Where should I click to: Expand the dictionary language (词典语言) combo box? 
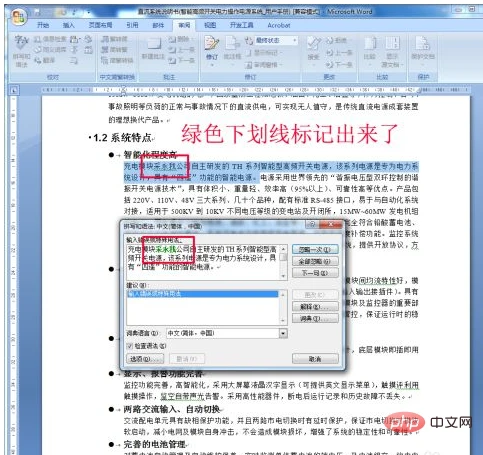click(283, 333)
